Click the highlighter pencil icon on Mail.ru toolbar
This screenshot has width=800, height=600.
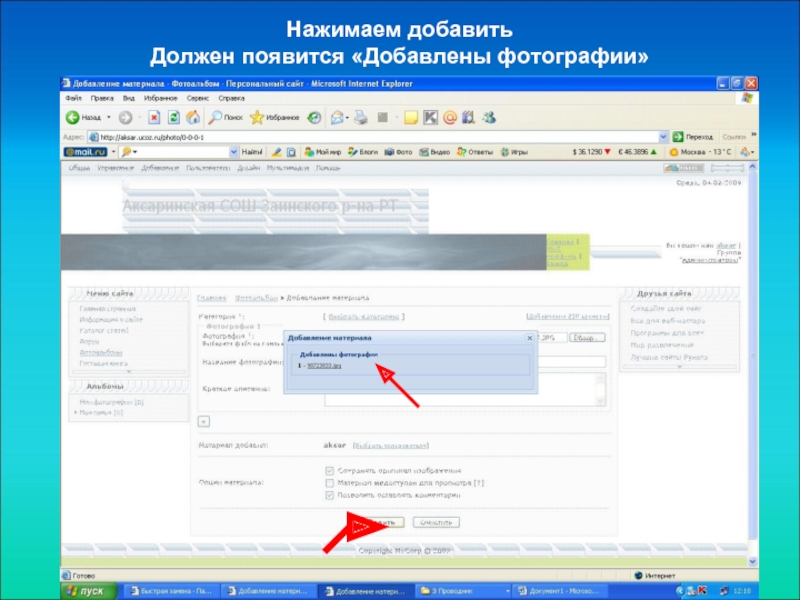(277, 152)
